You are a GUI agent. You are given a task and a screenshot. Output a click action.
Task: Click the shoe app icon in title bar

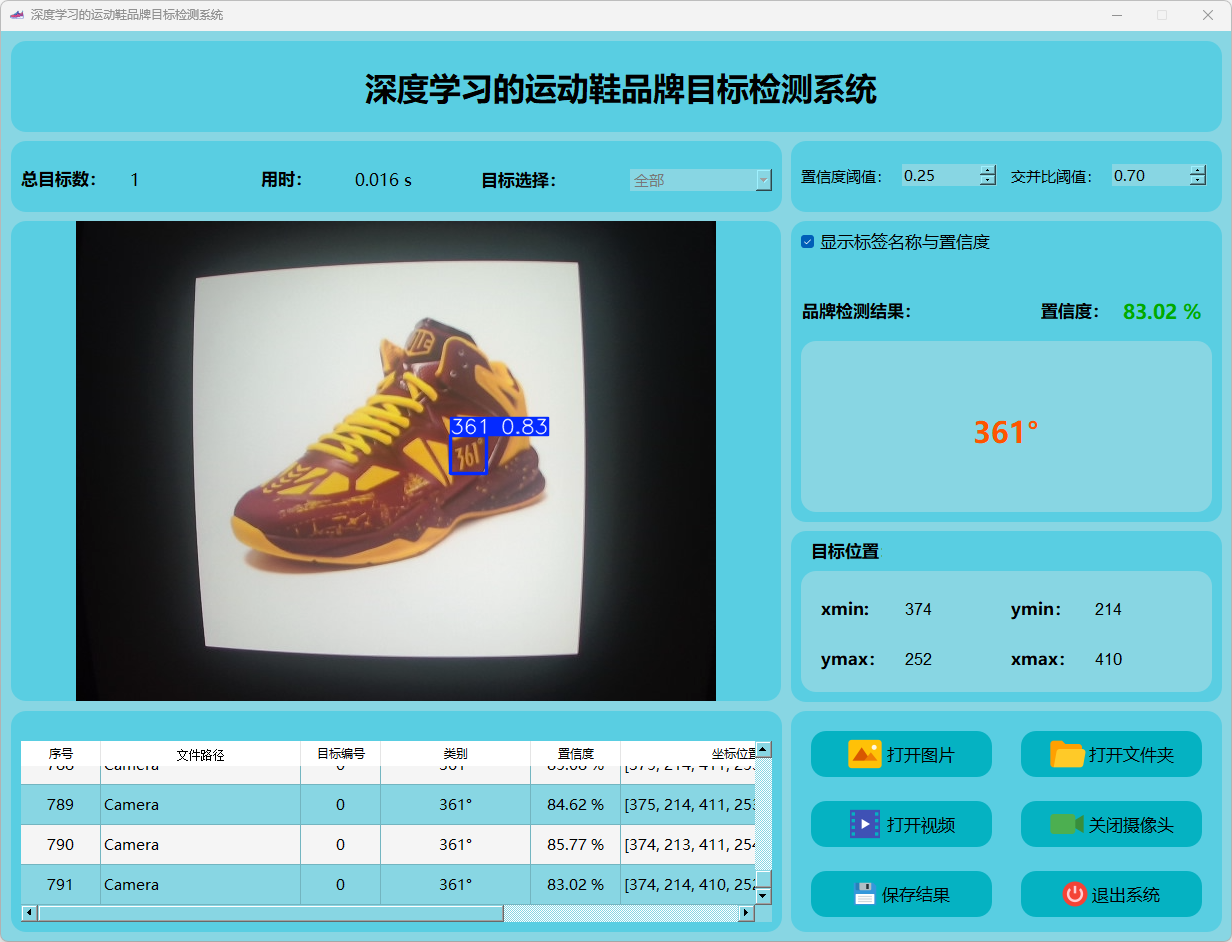tap(16, 15)
